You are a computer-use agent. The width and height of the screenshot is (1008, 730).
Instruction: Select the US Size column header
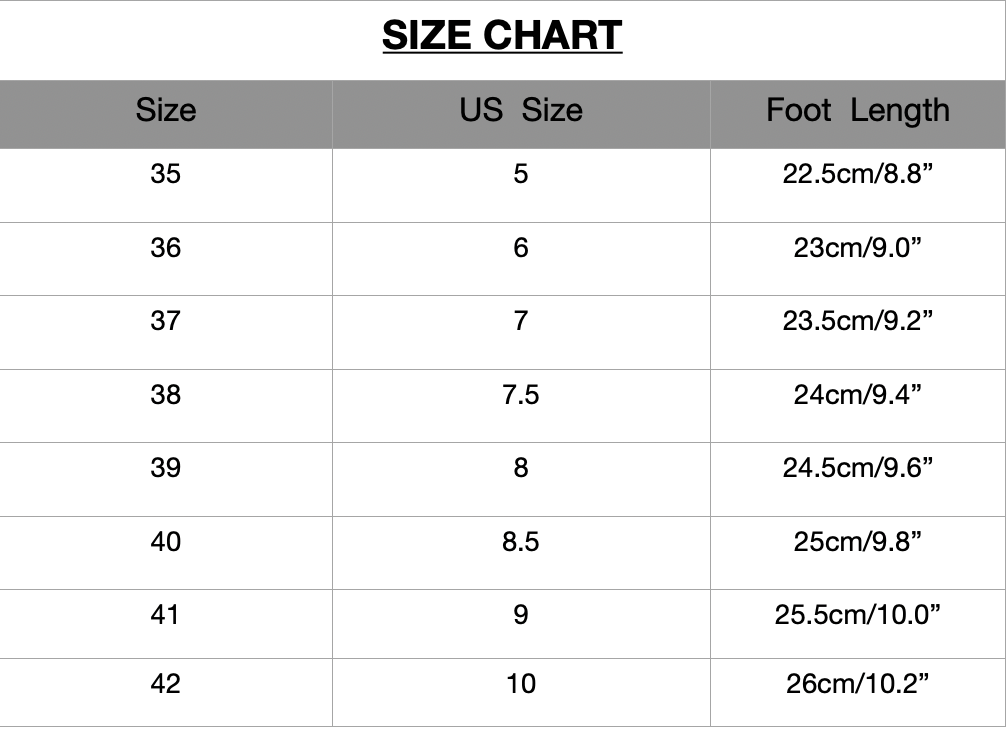tap(520, 109)
